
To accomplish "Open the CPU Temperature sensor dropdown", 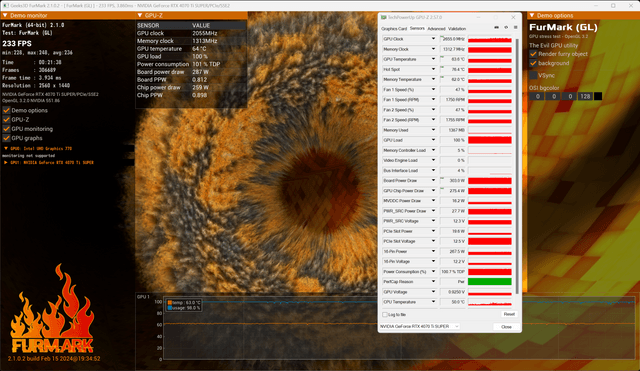I will click(433, 302).
